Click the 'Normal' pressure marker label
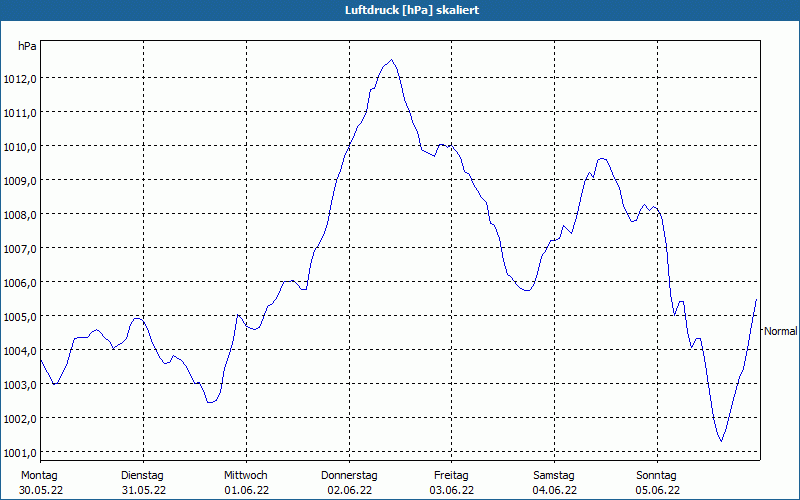Image resolution: width=800 pixels, height=500 pixels. click(x=781, y=331)
